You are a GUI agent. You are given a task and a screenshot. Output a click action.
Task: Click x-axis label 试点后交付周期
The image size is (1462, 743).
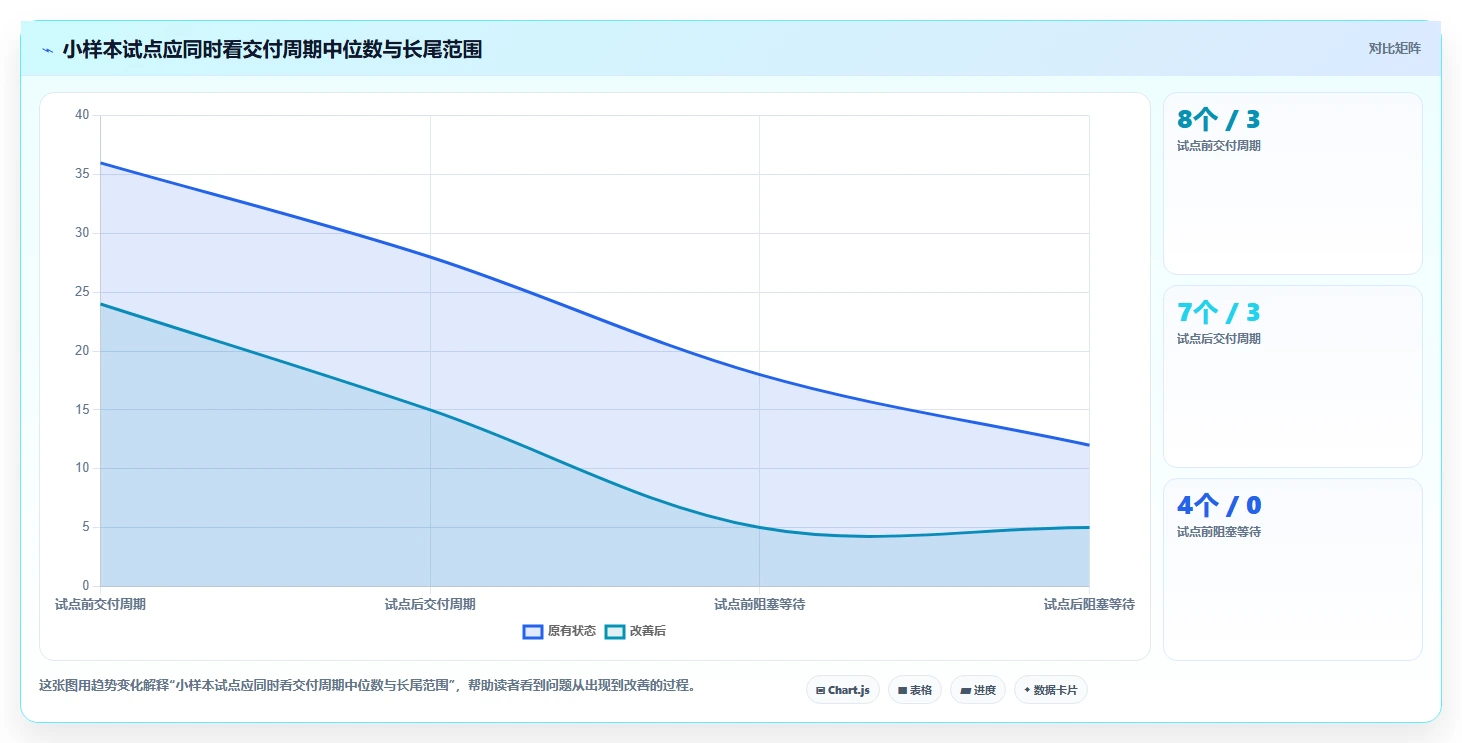coord(430,604)
